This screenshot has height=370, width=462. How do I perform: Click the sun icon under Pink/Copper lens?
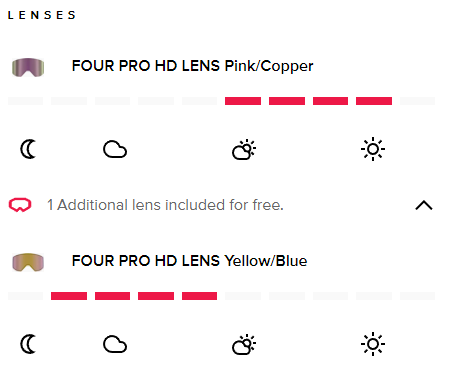click(x=373, y=149)
